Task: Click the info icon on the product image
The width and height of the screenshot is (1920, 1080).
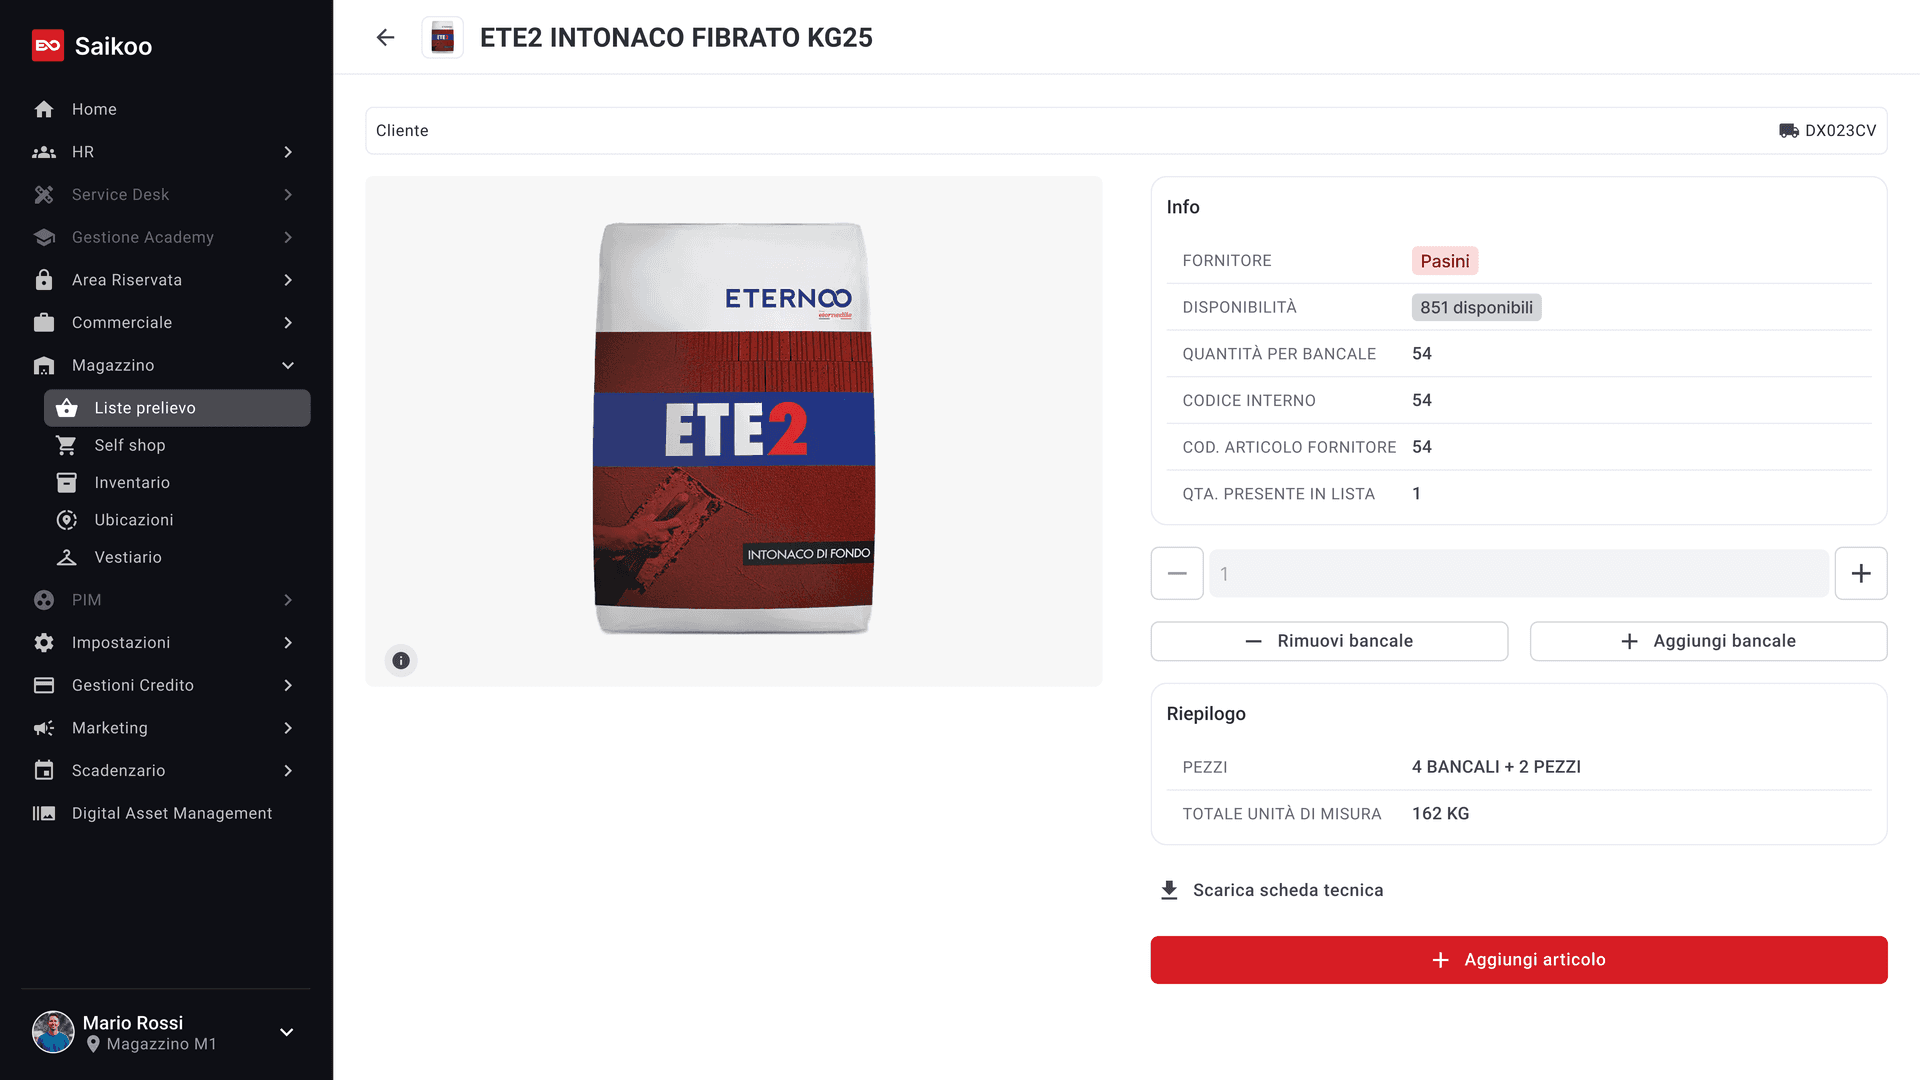Action: (401, 660)
